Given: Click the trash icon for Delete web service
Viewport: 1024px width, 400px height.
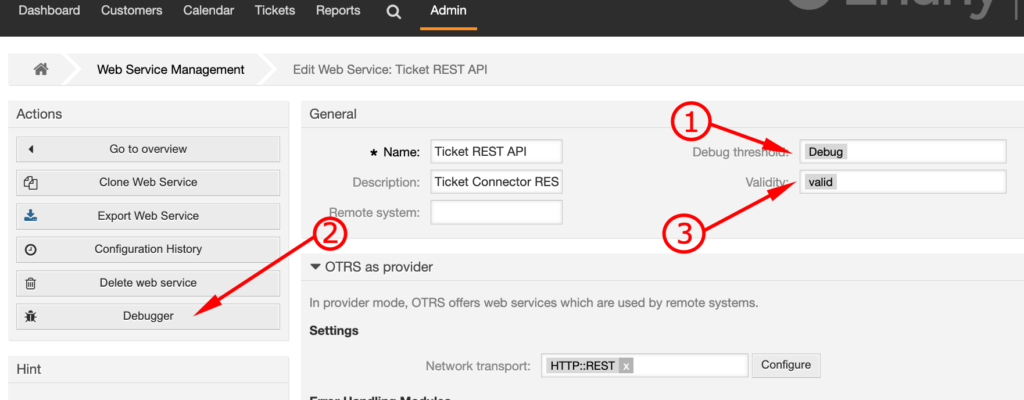Looking at the screenshot, I should pos(30,283).
